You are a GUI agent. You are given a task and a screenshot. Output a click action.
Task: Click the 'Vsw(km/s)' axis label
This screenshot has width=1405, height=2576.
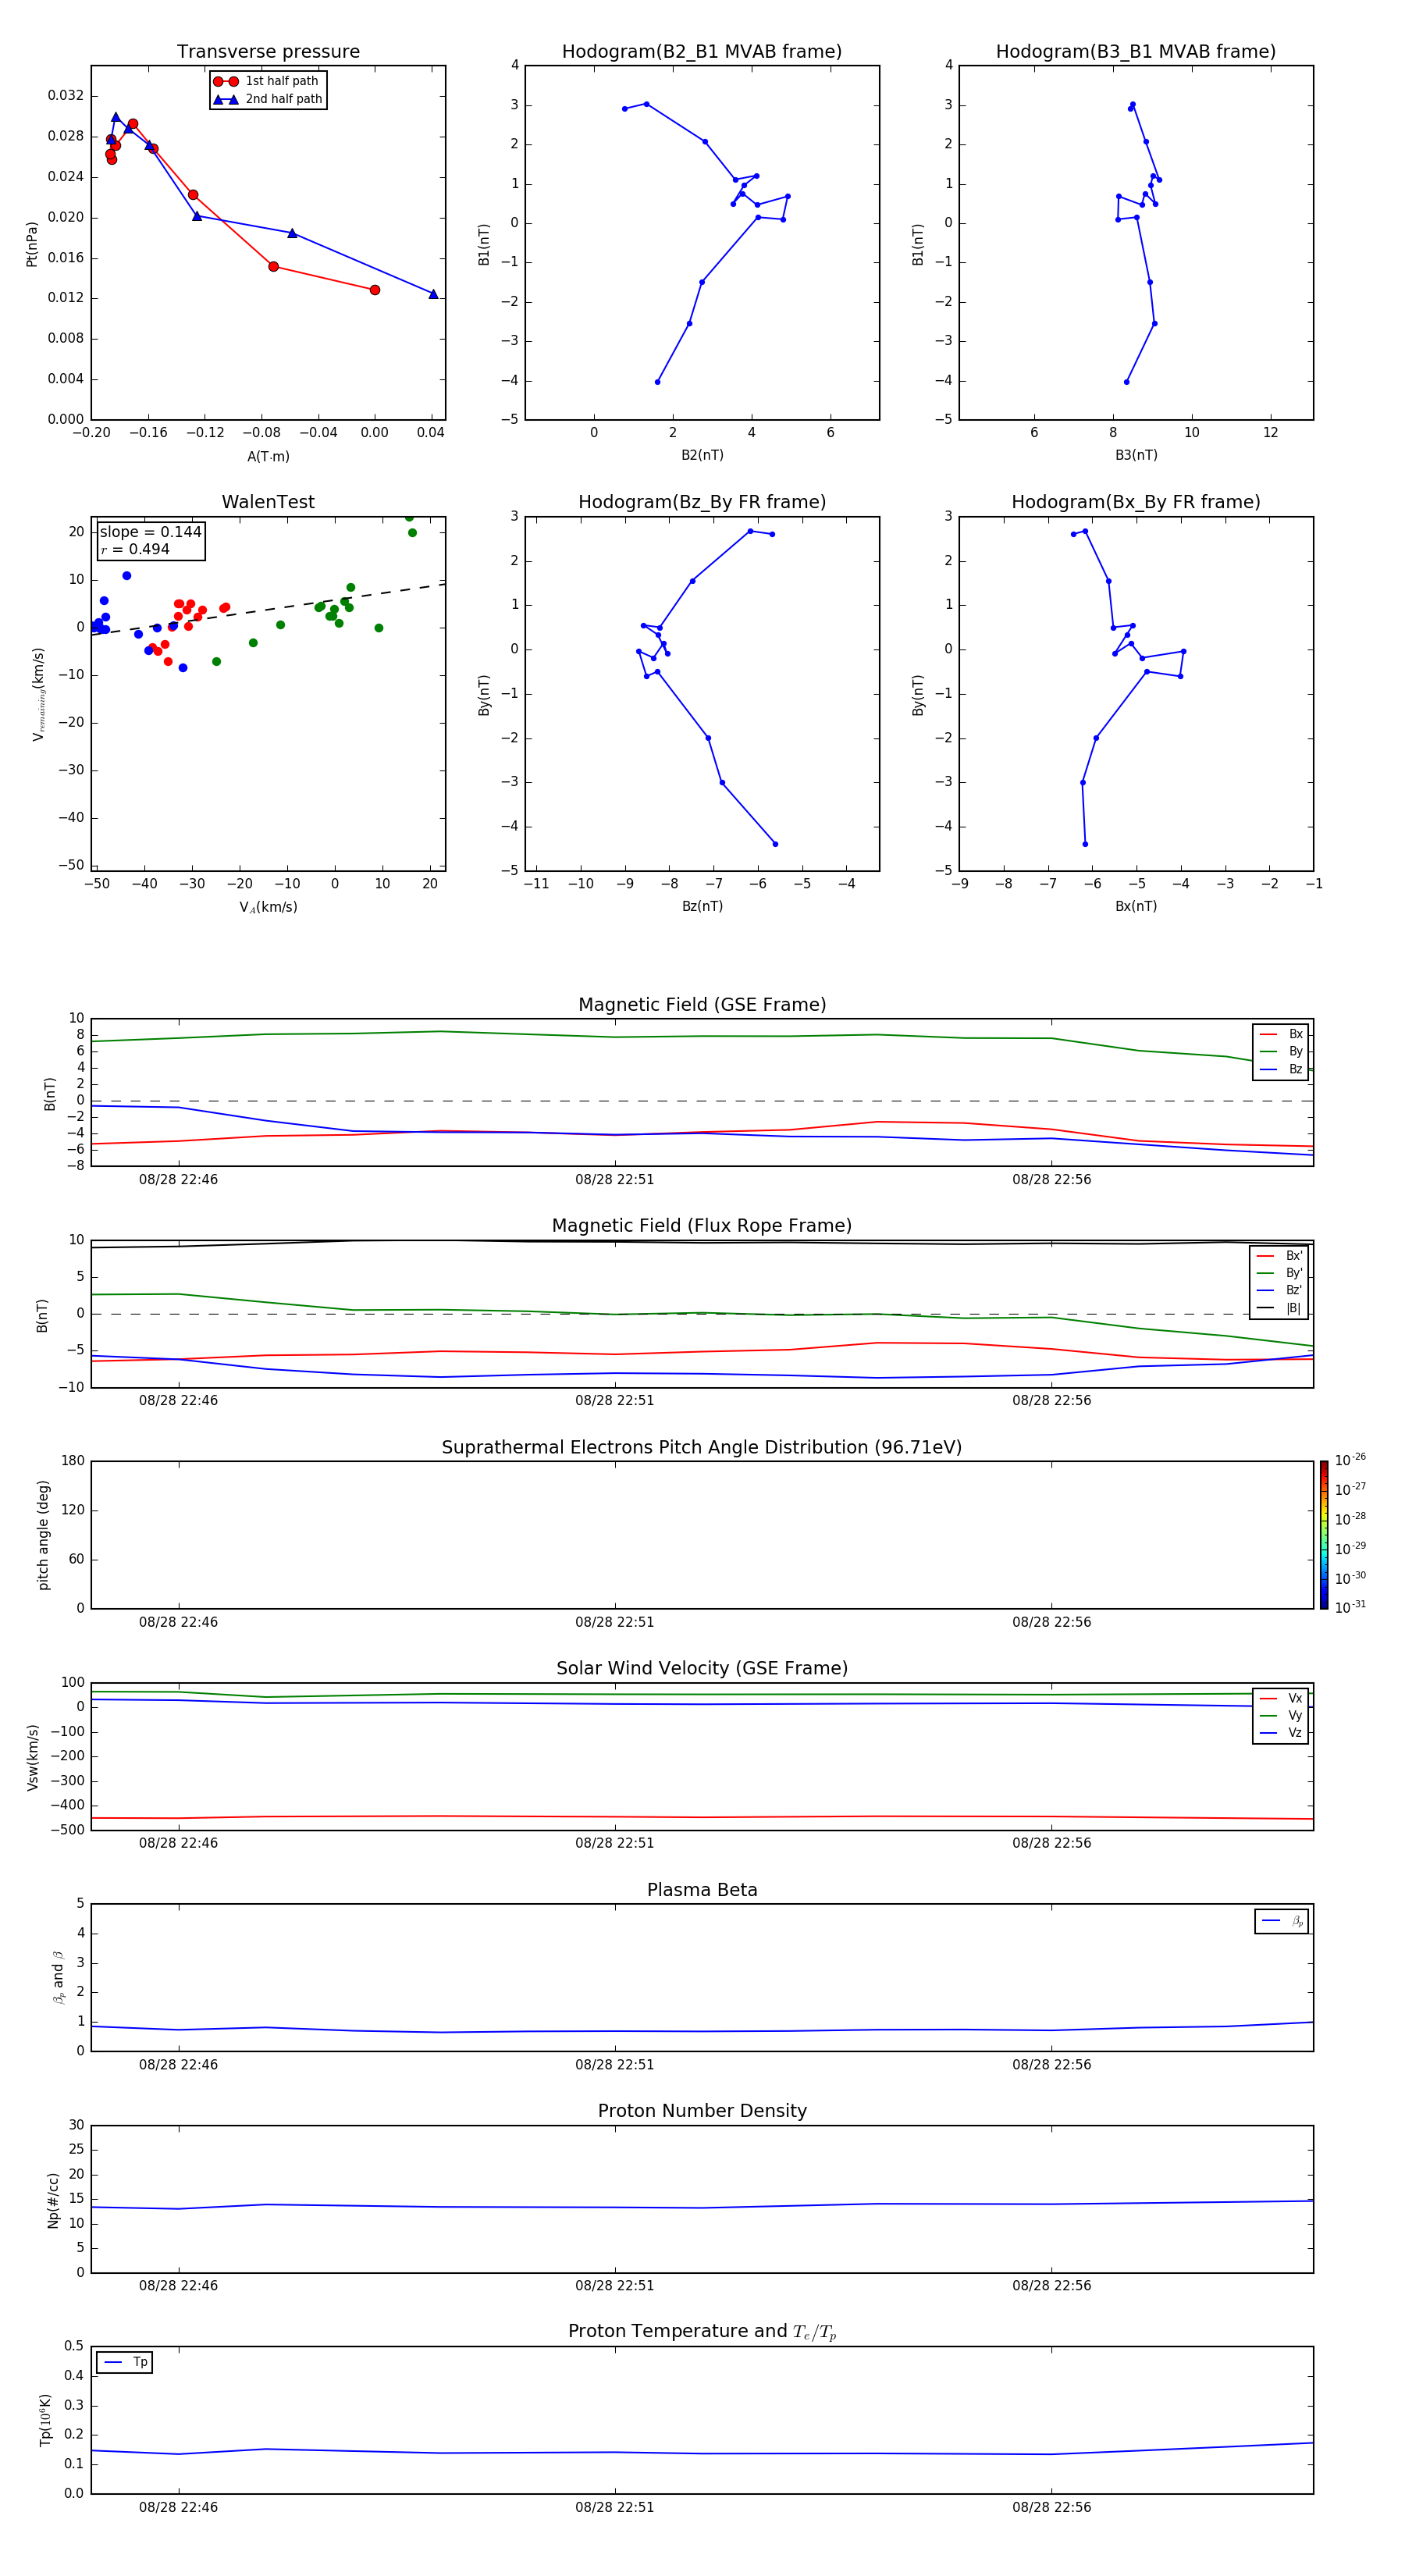(32, 1756)
